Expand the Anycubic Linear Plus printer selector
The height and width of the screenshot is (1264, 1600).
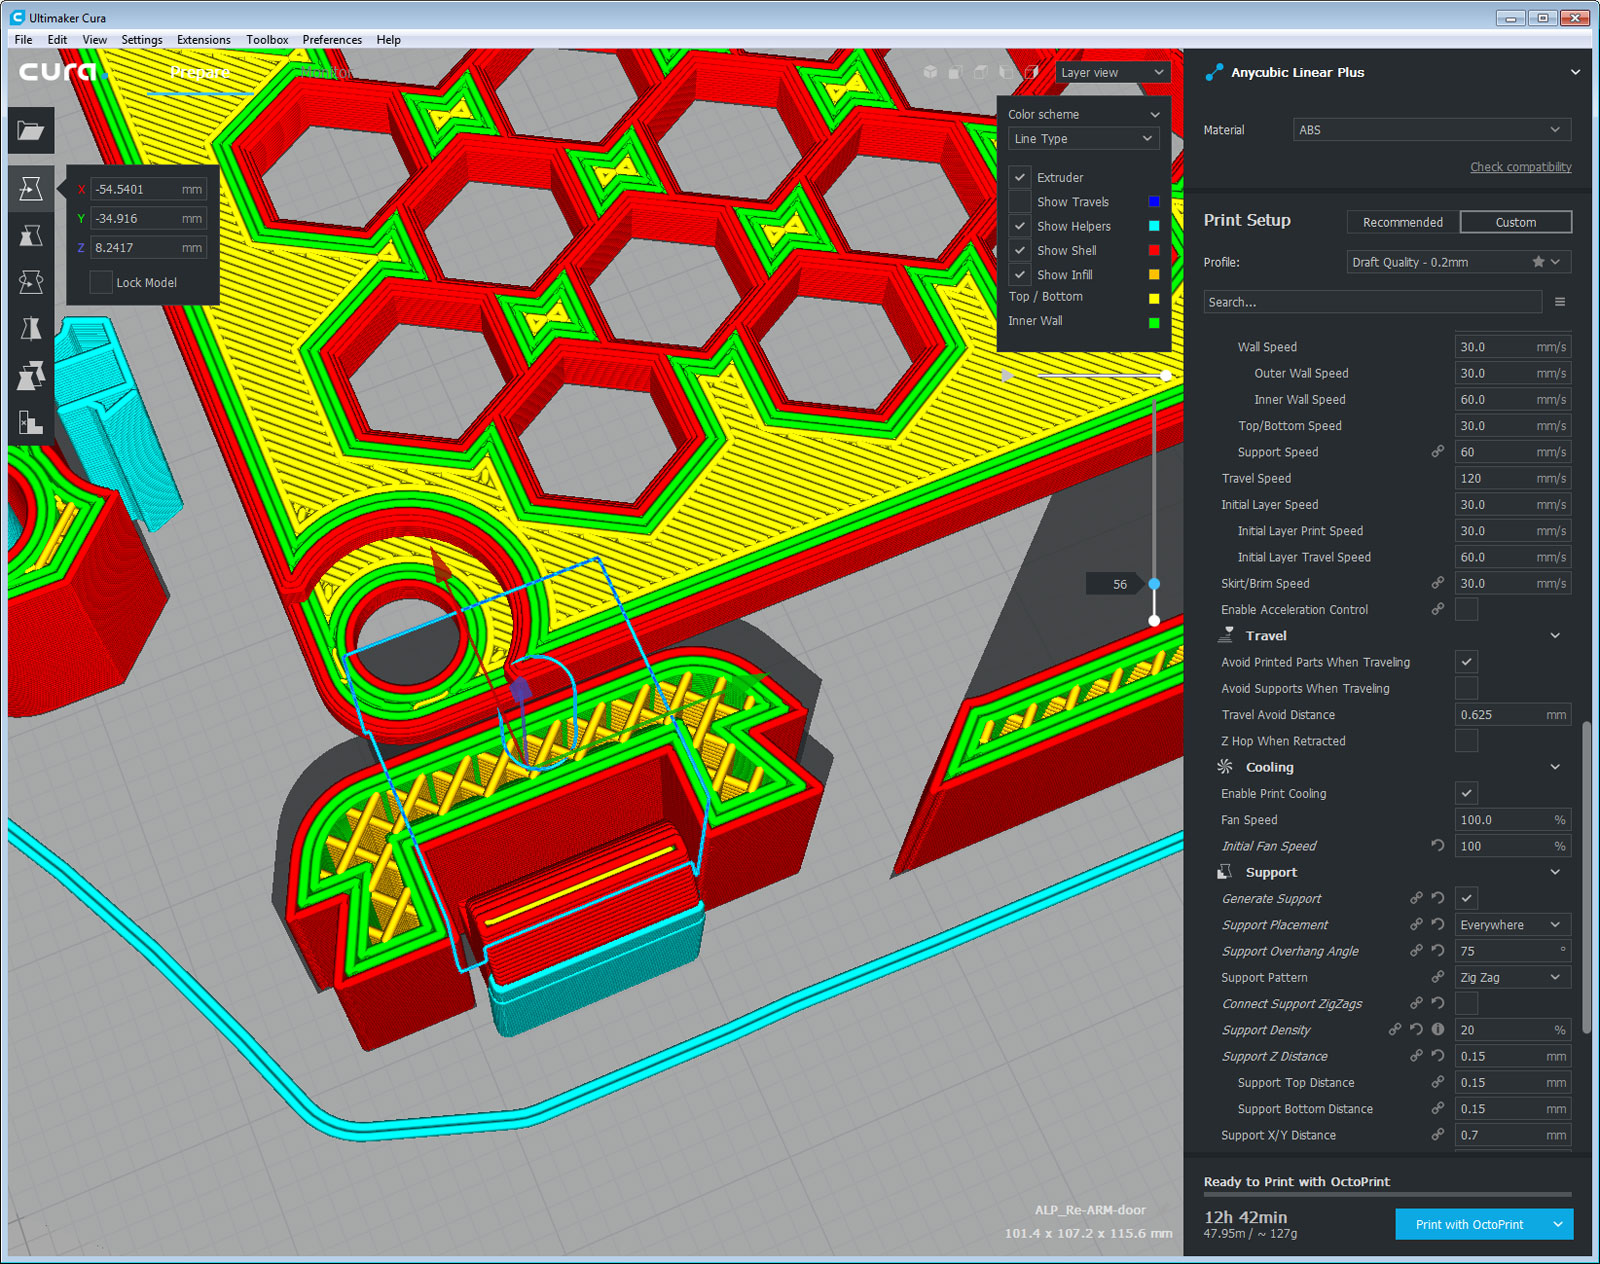[x=1575, y=72]
